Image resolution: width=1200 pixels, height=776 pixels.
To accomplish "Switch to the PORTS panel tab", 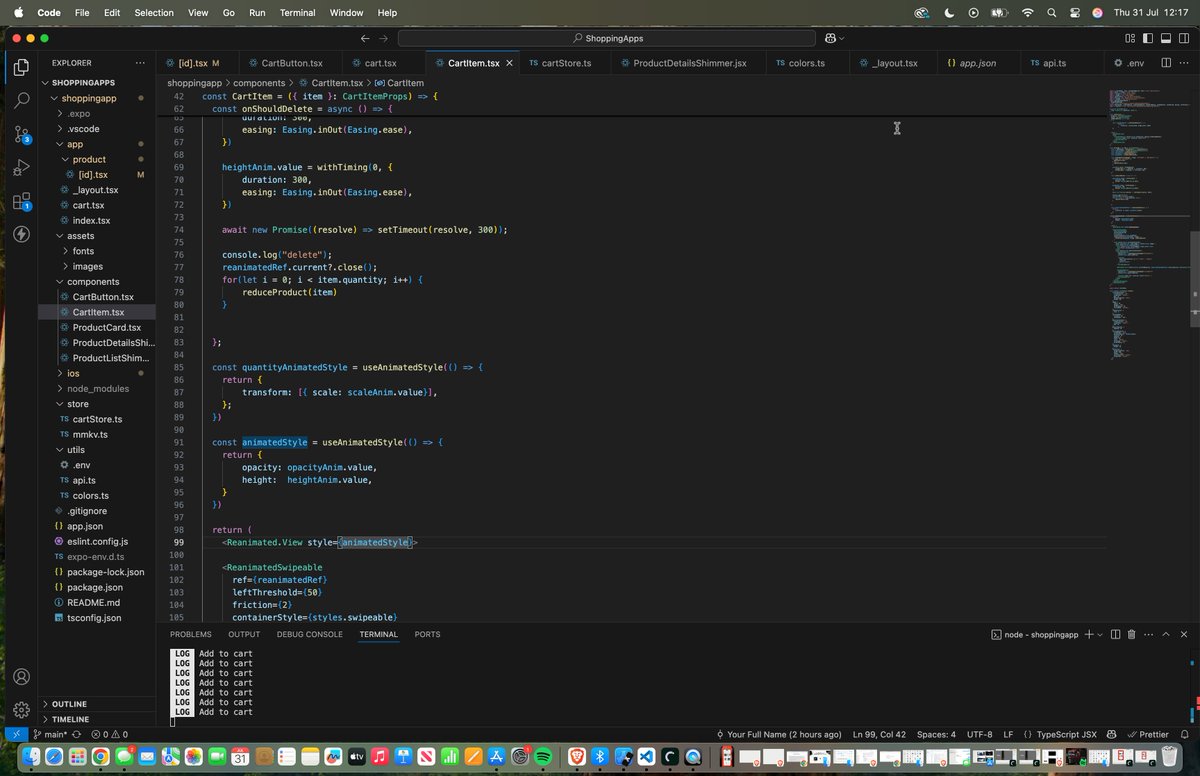I will pos(427,634).
